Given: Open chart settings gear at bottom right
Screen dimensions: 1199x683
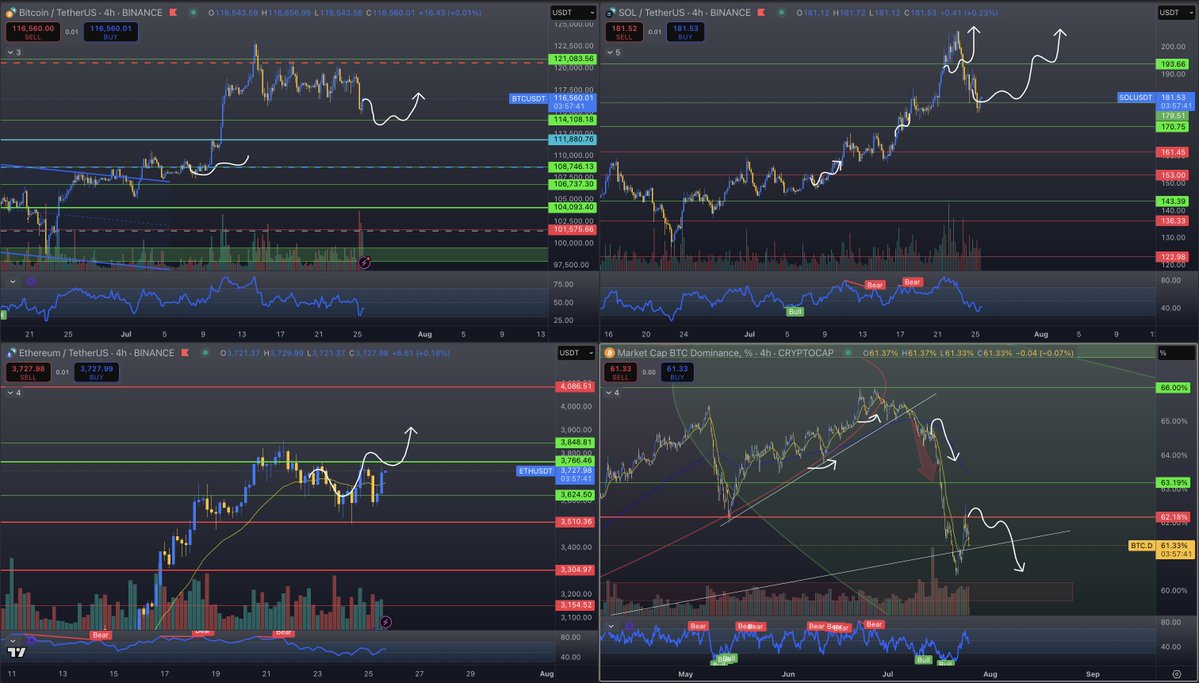Looking at the screenshot, I should 1176,674.
